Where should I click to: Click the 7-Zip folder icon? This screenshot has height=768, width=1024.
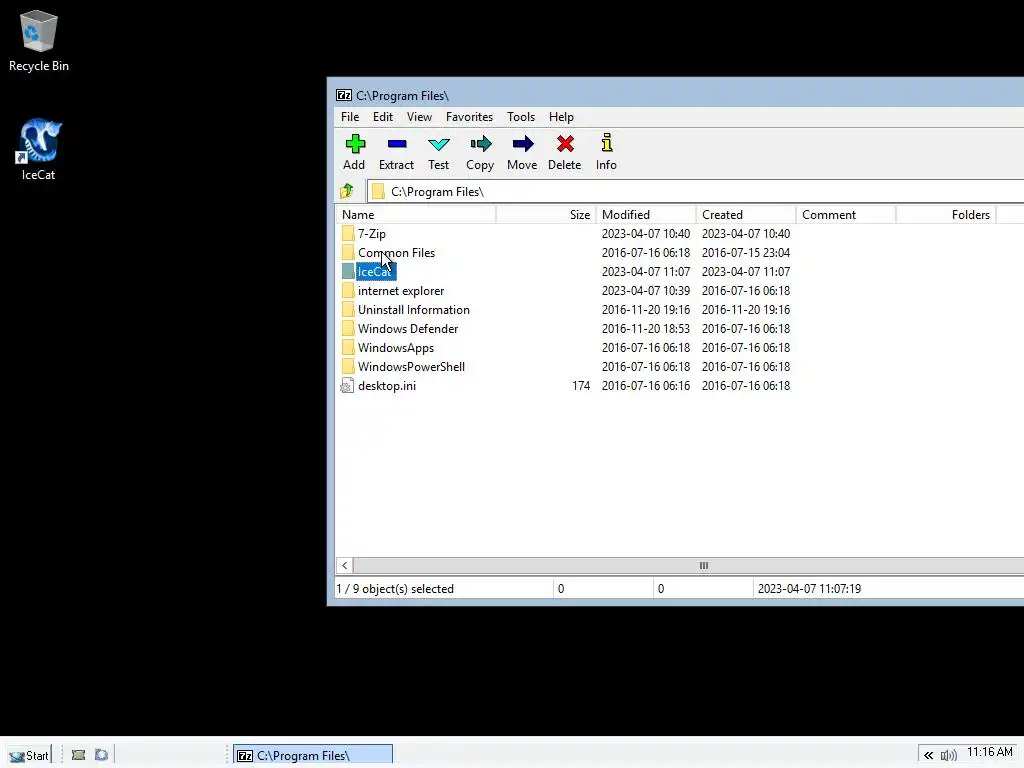348,234
